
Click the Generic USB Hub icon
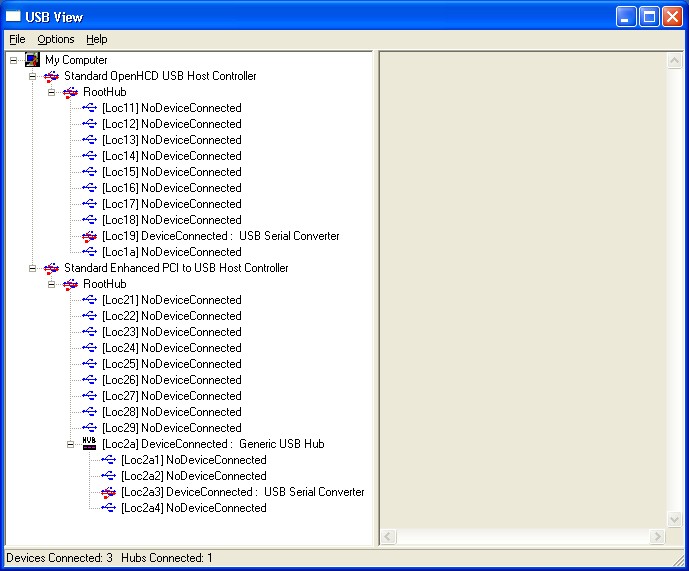[x=89, y=444]
